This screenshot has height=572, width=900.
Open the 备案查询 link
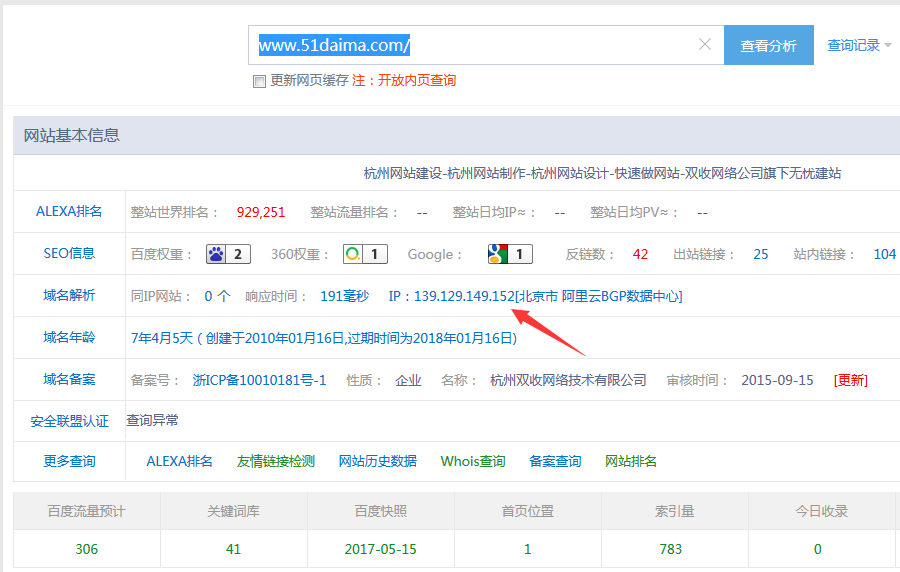click(555, 461)
